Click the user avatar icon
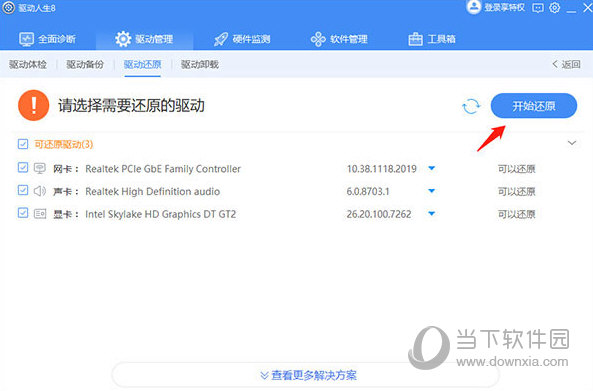The height and width of the screenshot is (391, 593). coord(473,7)
